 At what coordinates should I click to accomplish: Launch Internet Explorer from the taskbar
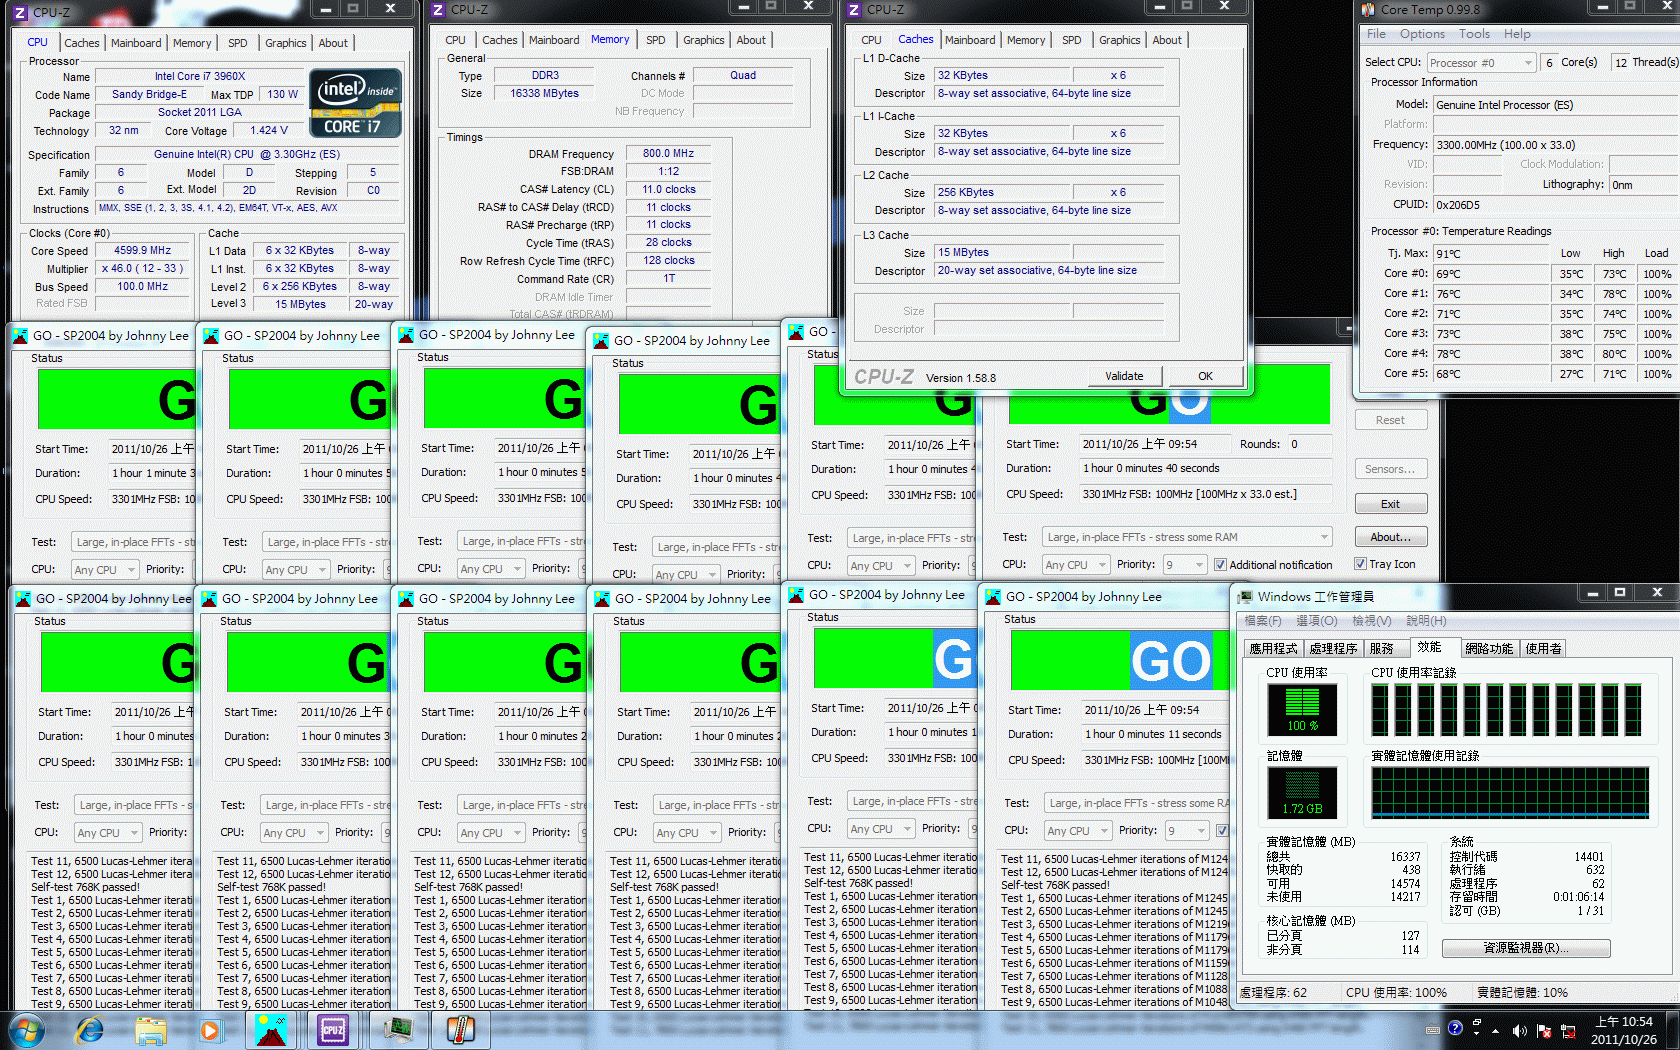(x=89, y=1029)
